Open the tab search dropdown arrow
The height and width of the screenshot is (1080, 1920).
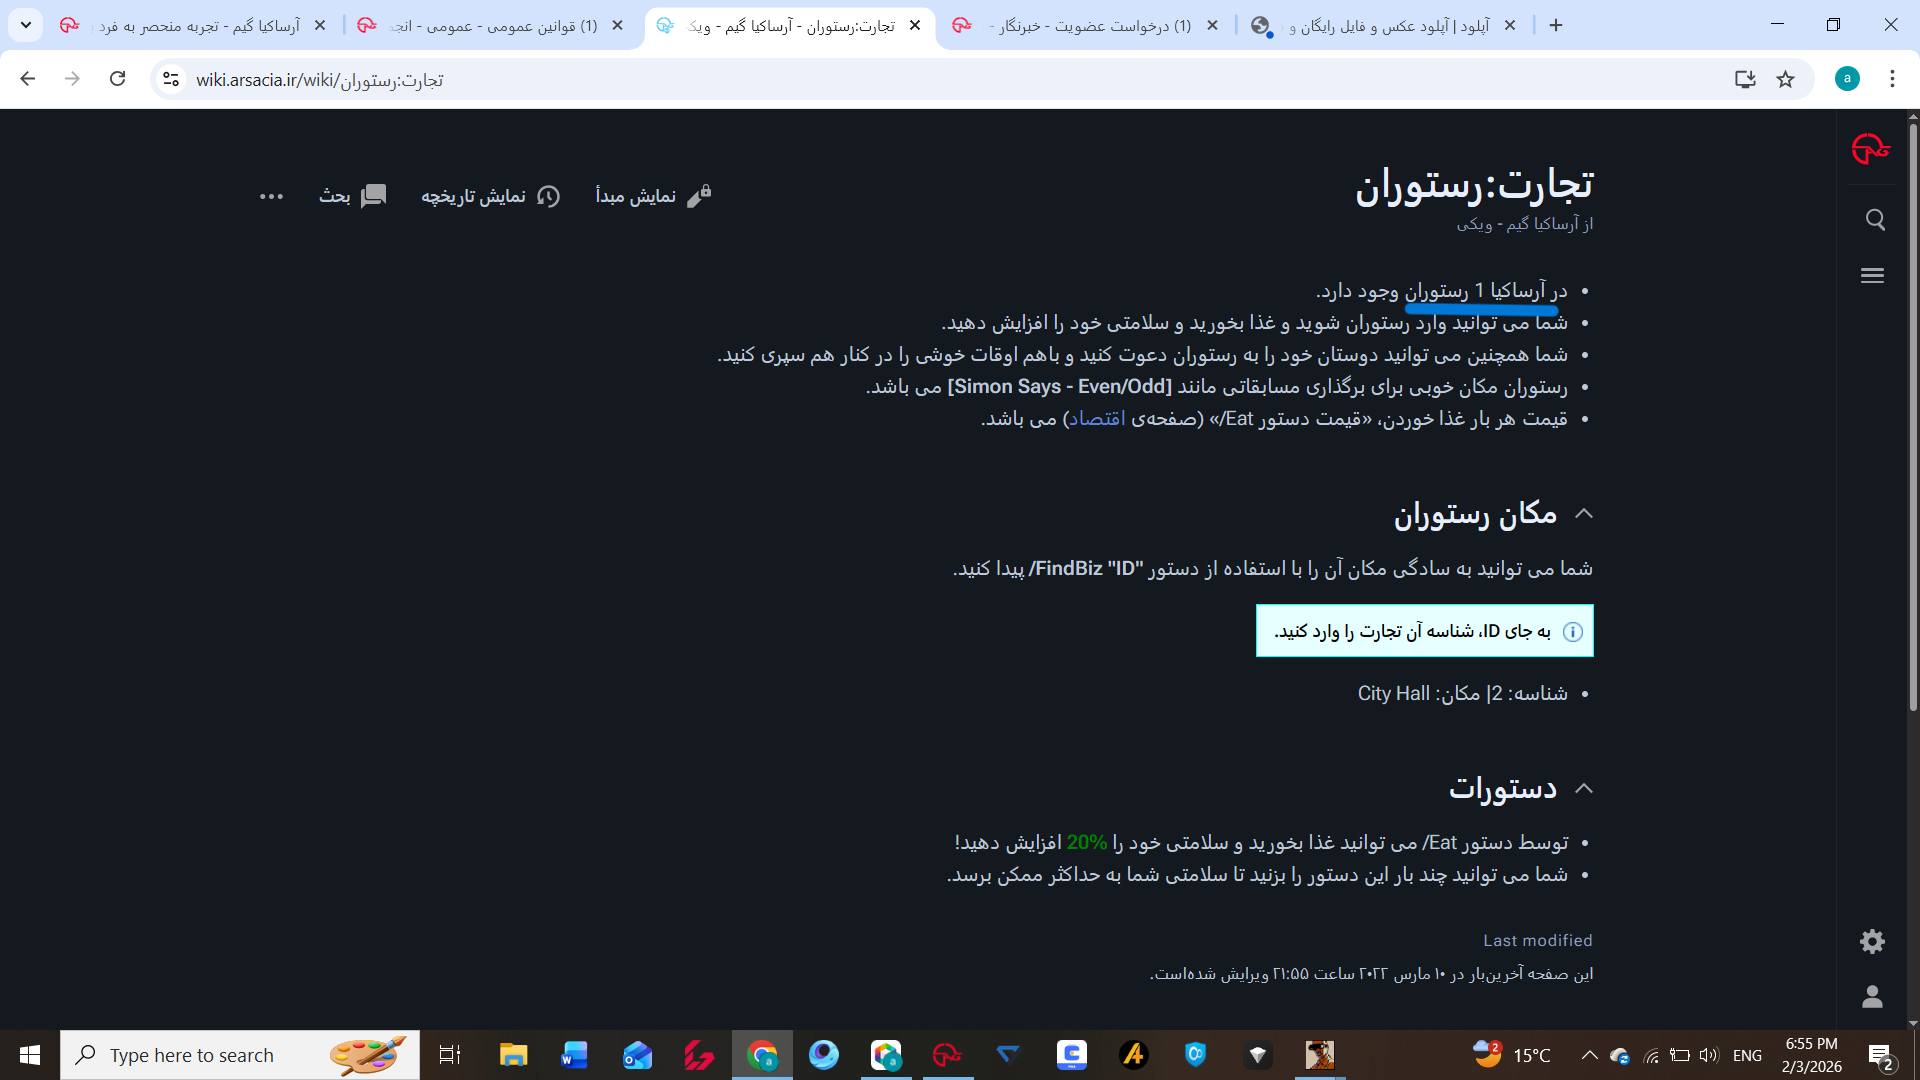pos(26,25)
